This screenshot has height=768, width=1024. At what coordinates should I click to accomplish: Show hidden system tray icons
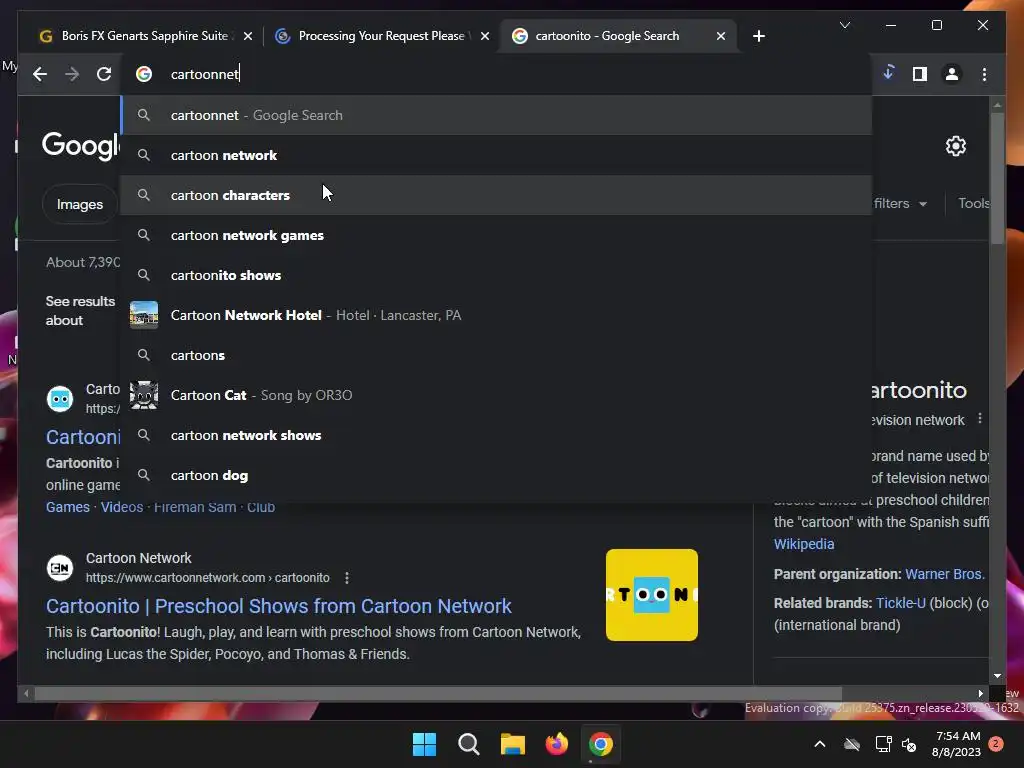(820, 744)
